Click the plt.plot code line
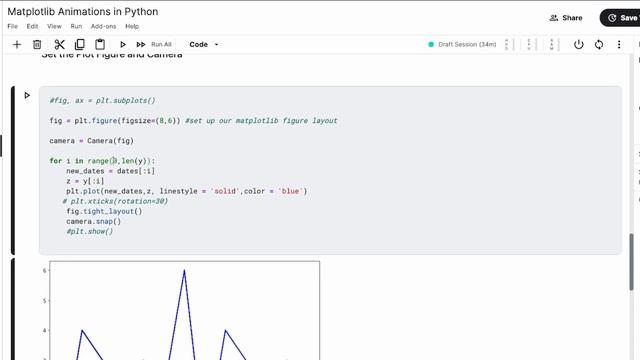The width and height of the screenshot is (640, 360). [187, 191]
